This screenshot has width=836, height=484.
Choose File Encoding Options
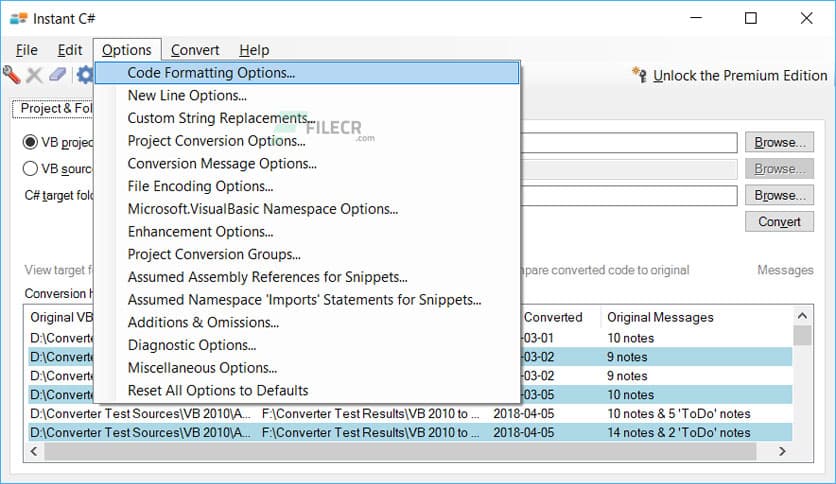point(307,186)
